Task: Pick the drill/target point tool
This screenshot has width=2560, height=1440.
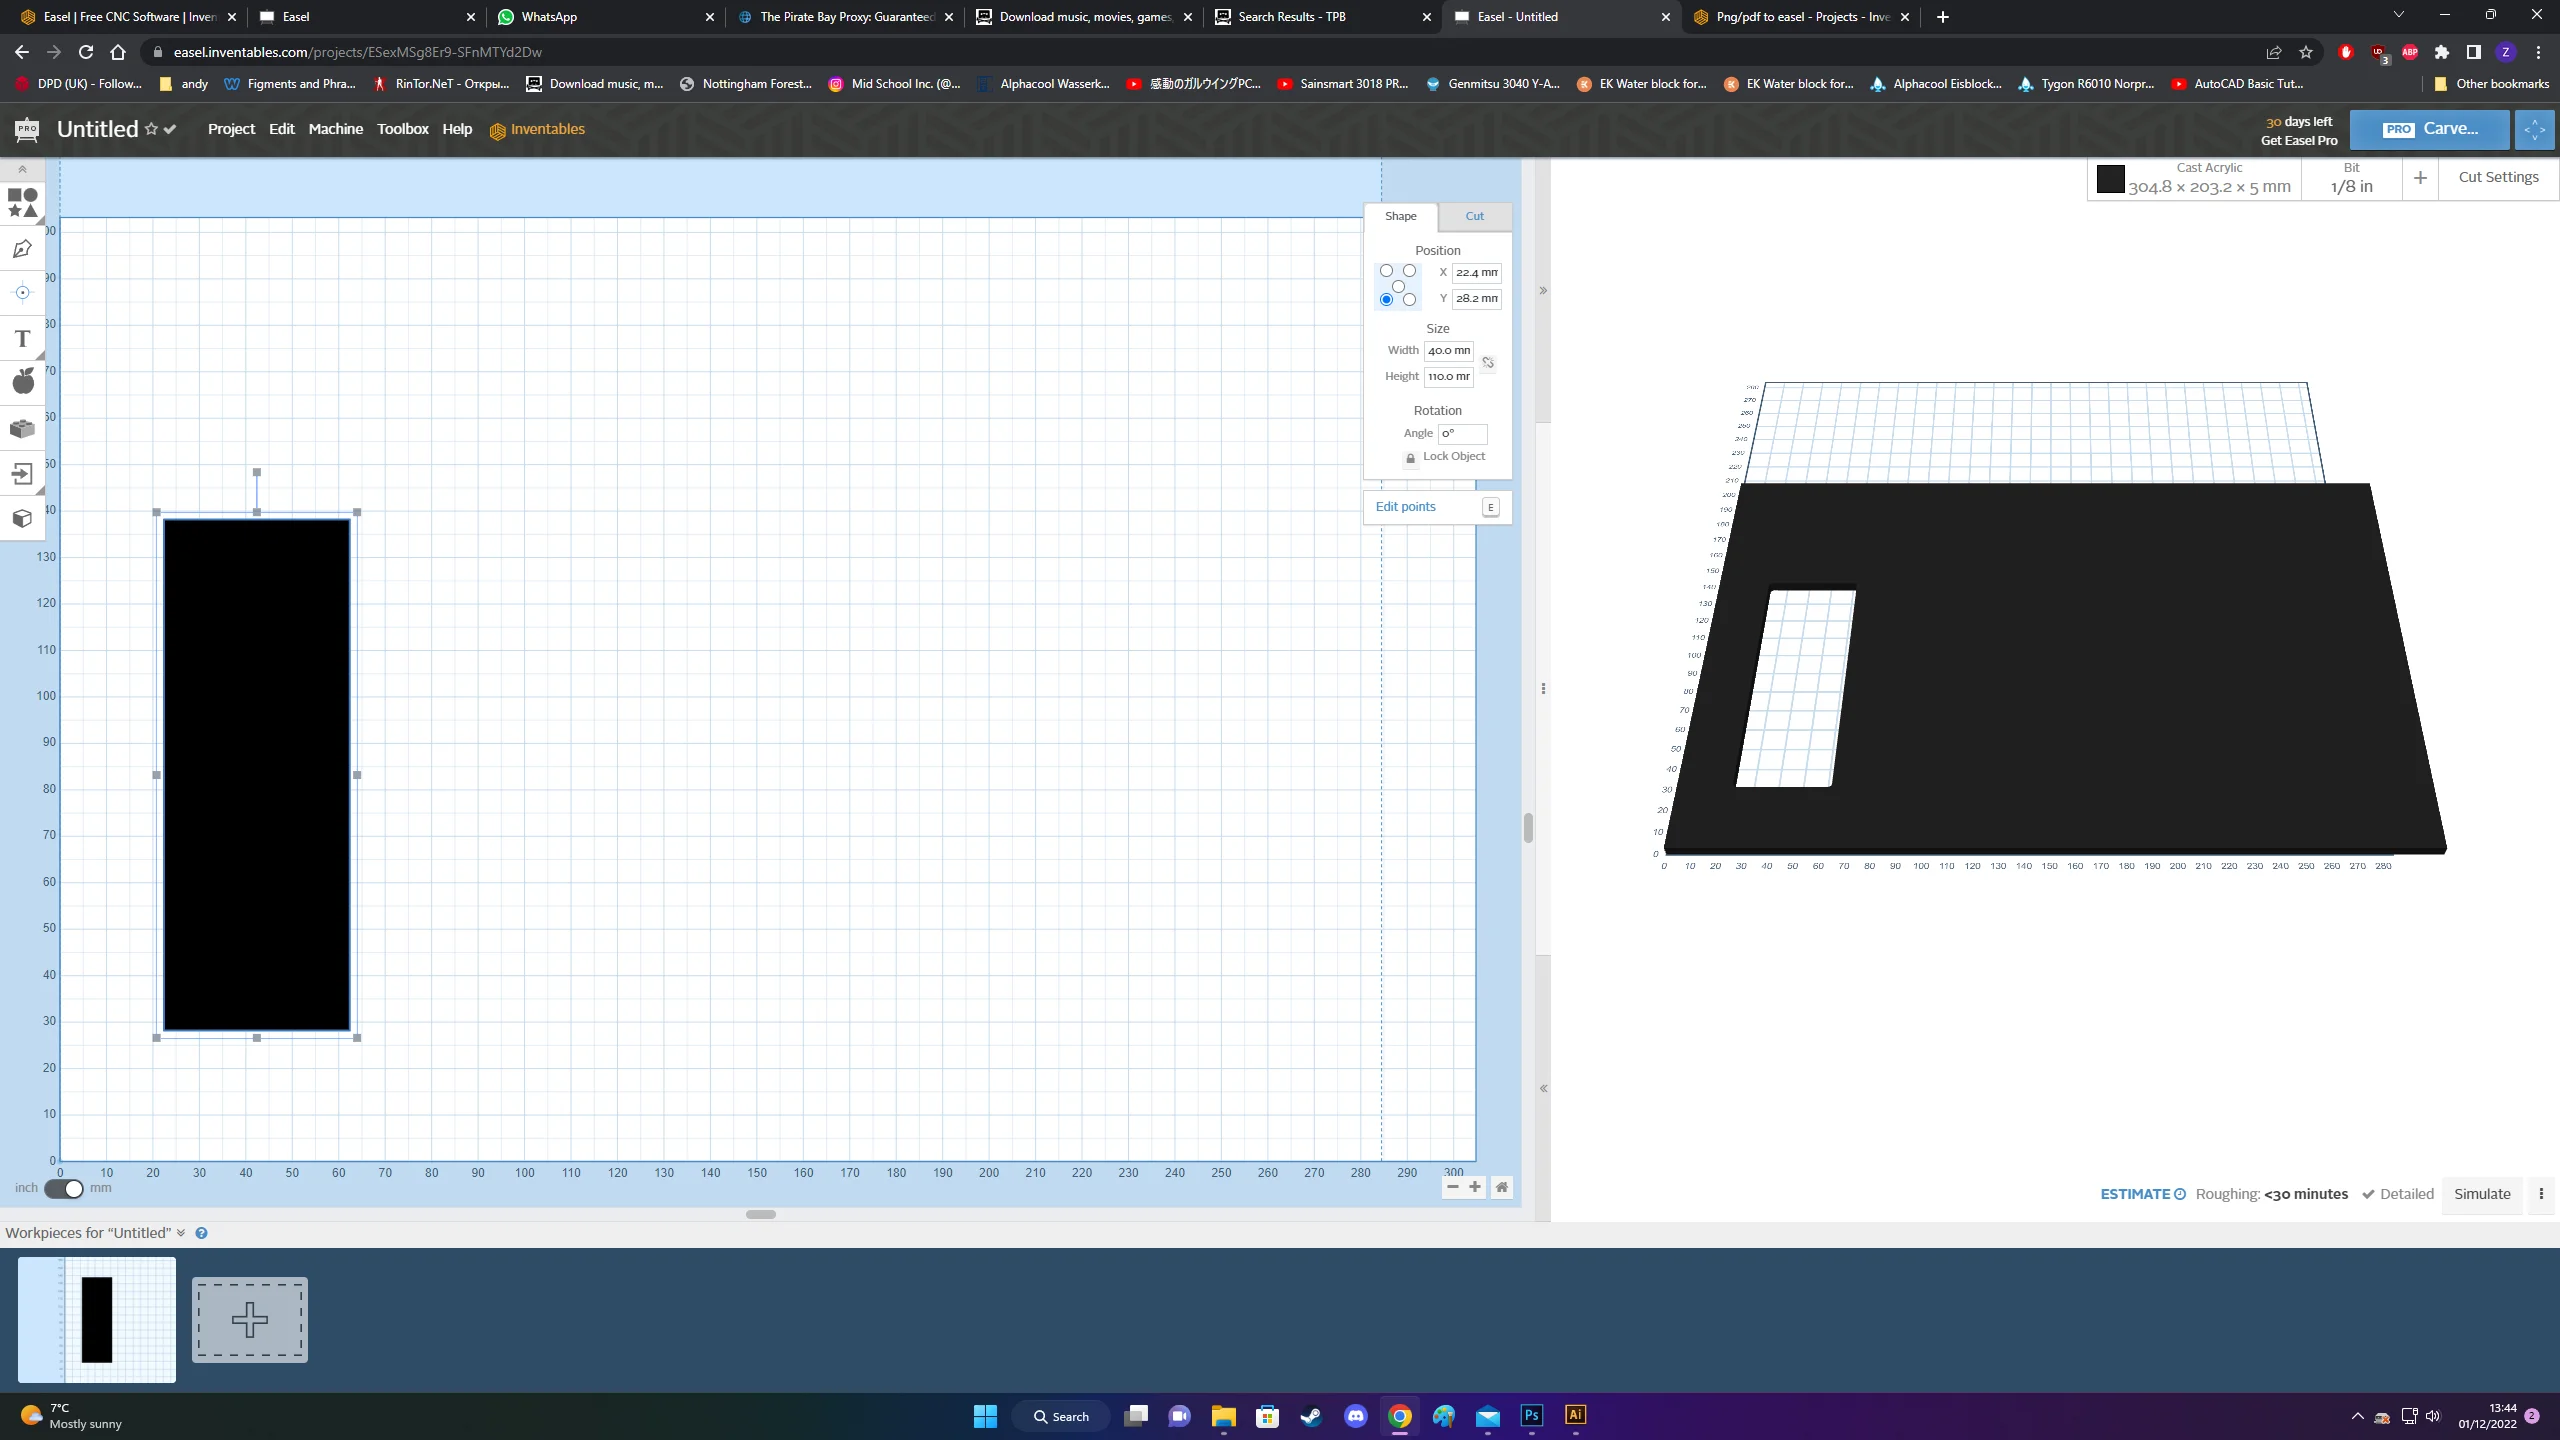Action: tap(22, 293)
